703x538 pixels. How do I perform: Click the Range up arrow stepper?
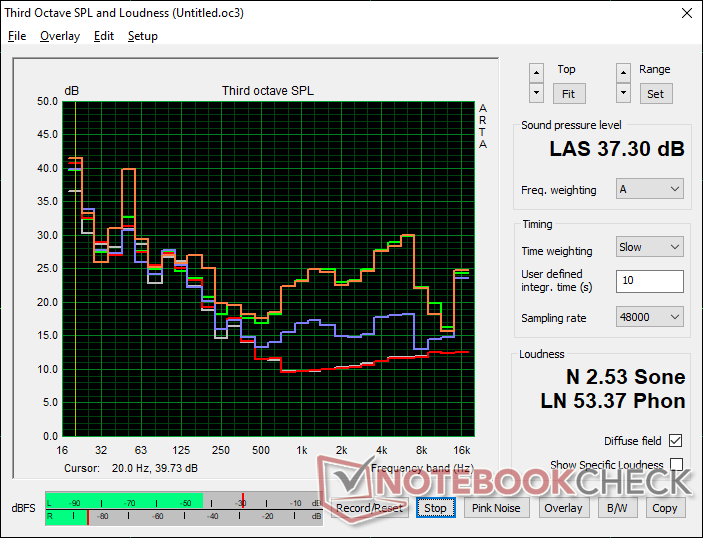tap(624, 73)
